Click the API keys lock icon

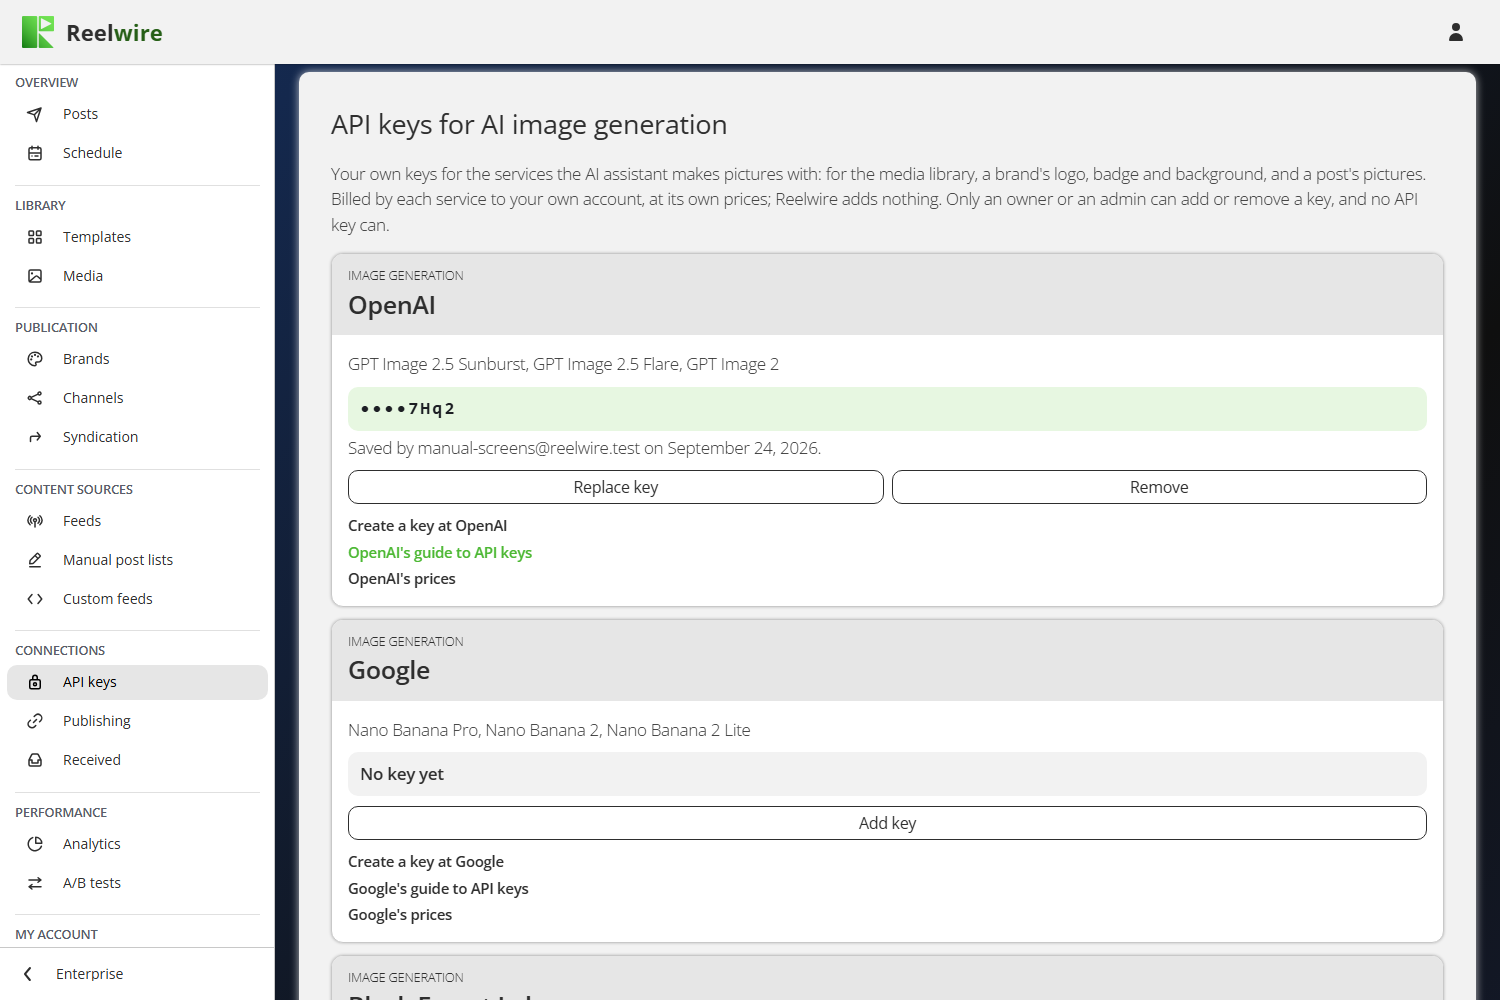point(35,682)
